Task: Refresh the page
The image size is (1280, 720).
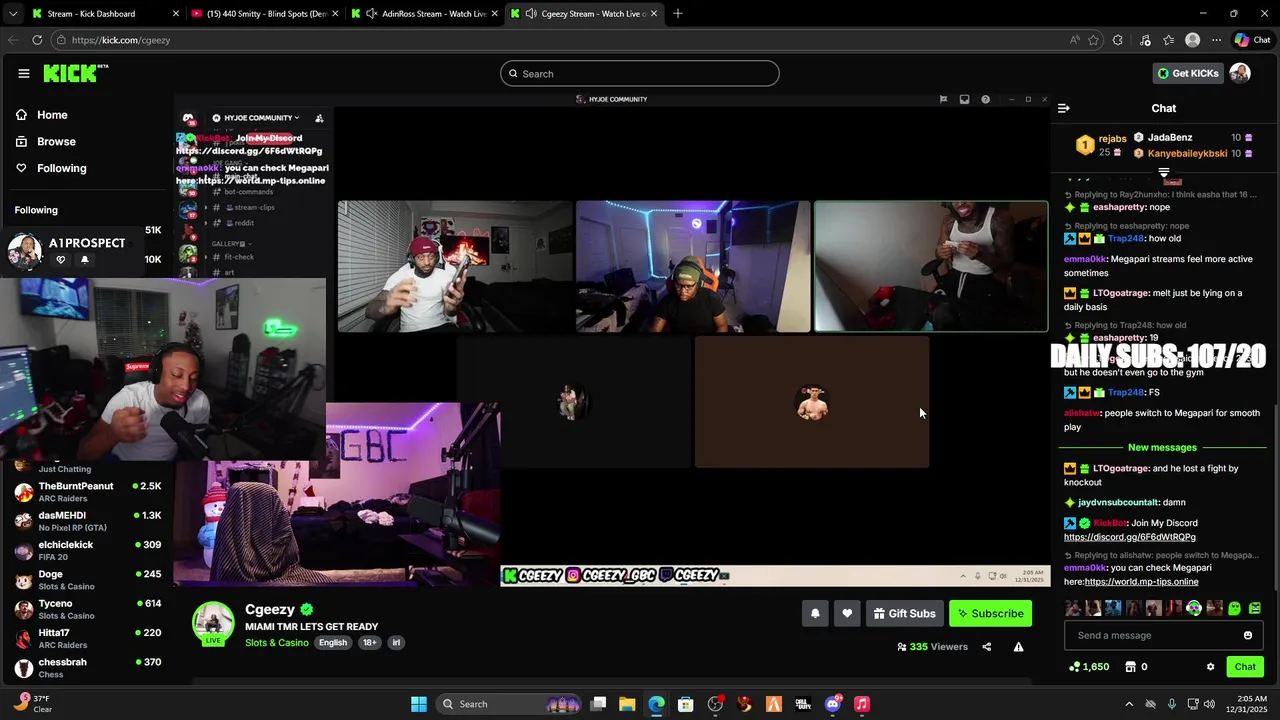Action: click(37, 40)
